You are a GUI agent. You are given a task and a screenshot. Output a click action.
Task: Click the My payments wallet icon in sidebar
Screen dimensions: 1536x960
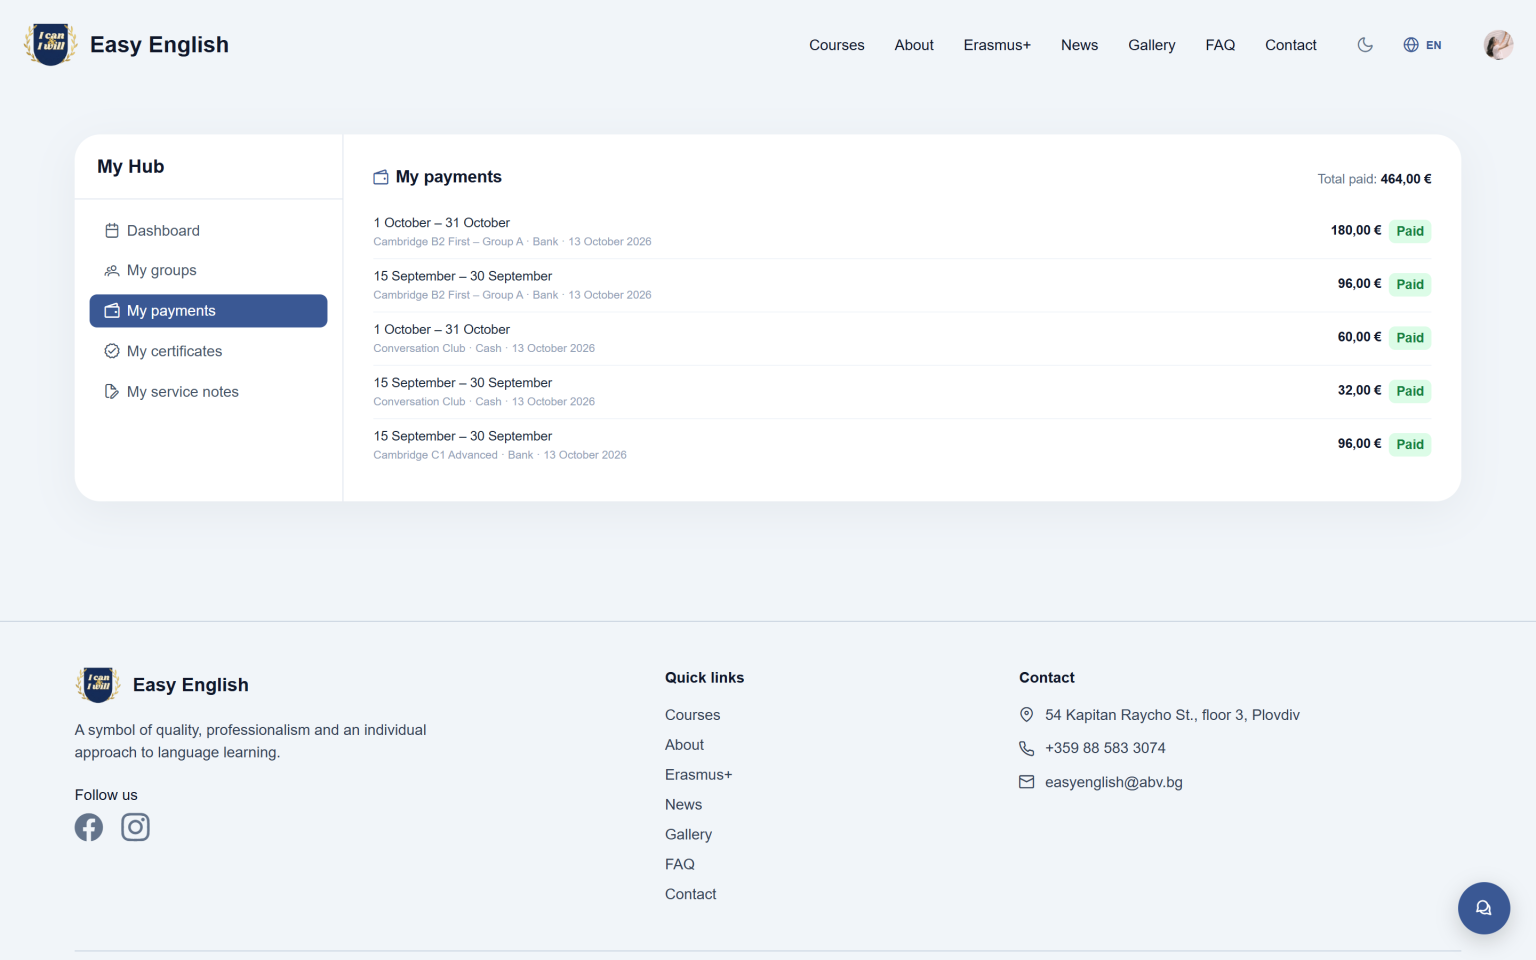(112, 311)
